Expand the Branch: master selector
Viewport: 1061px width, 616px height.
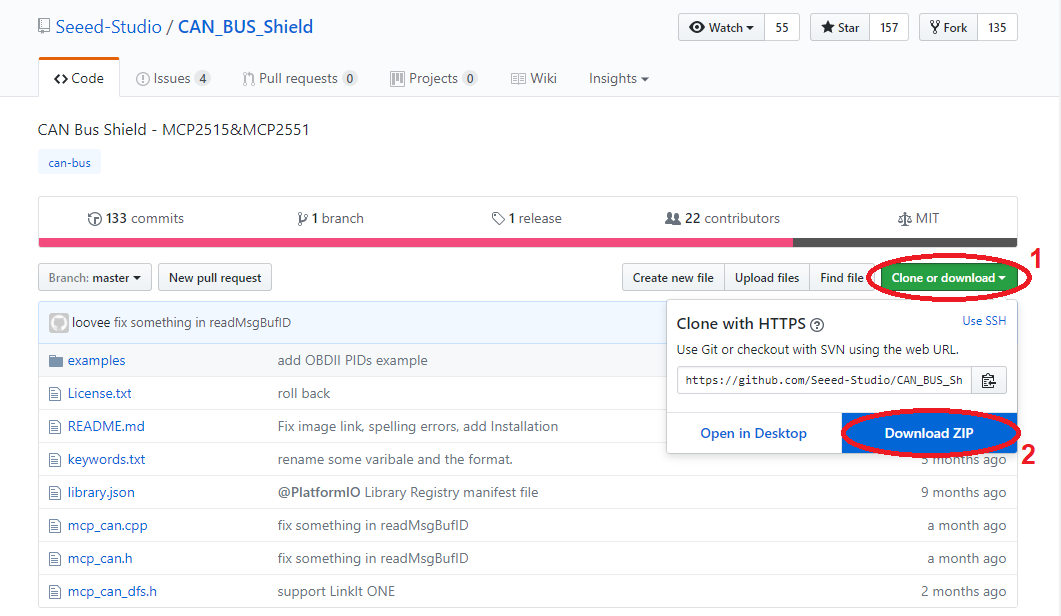(x=96, y=278)
